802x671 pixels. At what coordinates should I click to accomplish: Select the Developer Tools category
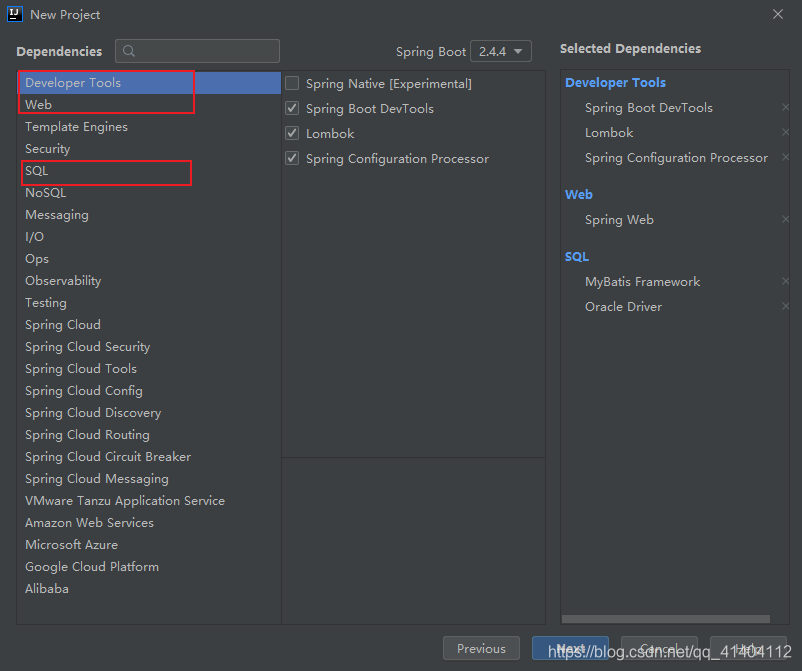coord(149,83)
